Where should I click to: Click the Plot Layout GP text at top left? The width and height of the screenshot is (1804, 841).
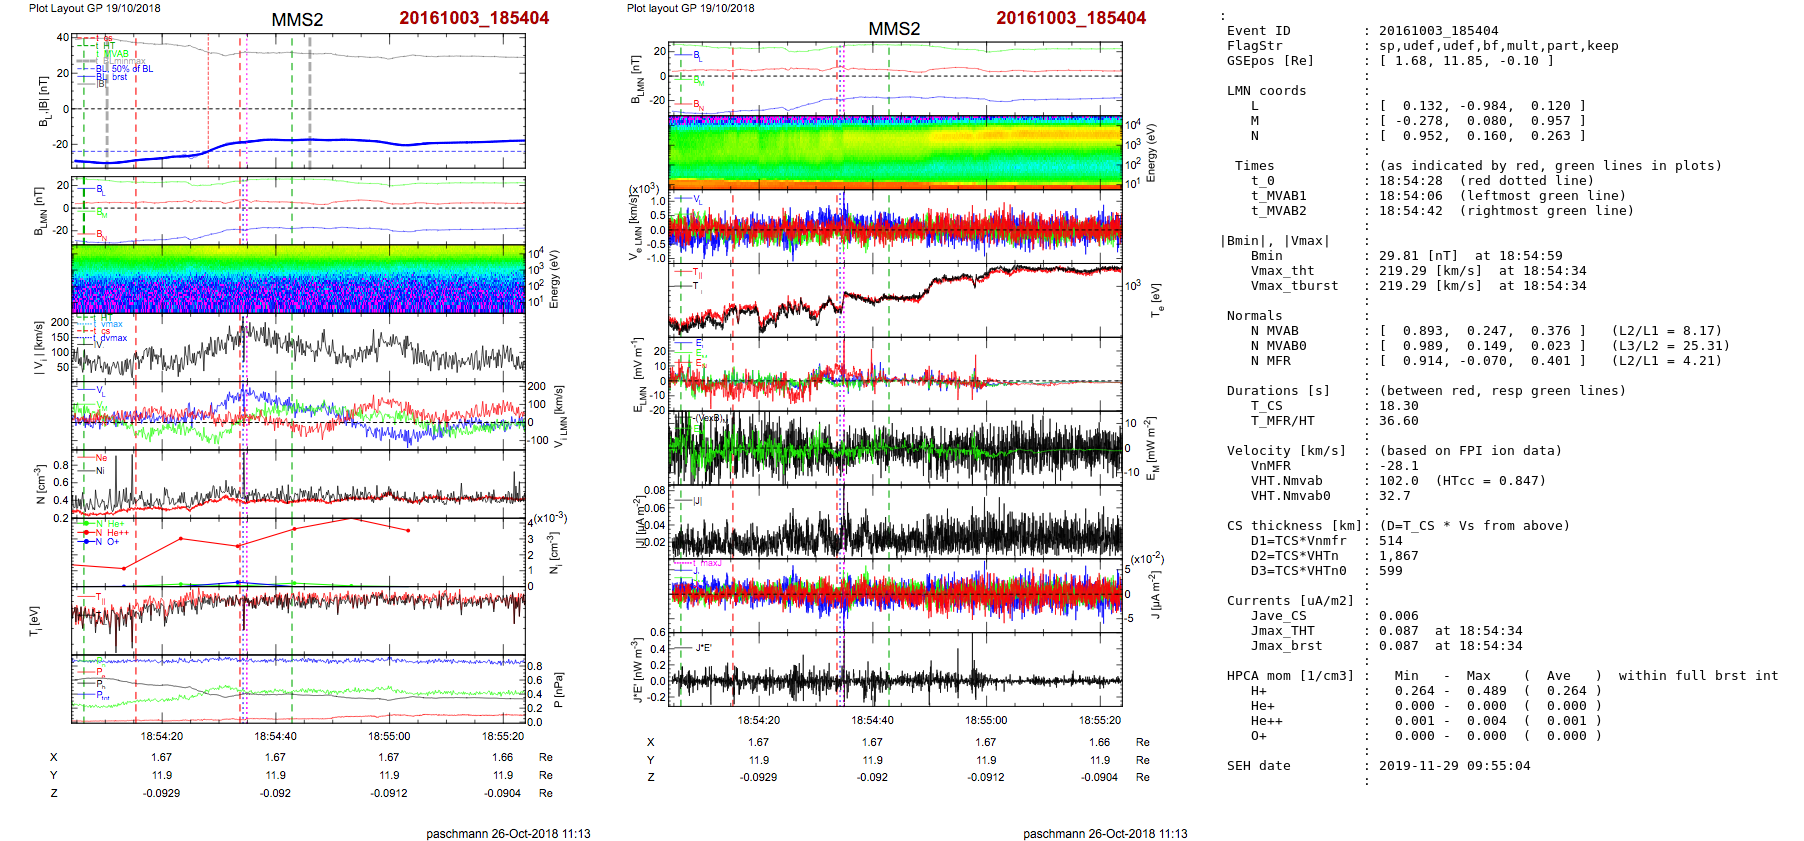coord(94,8)
